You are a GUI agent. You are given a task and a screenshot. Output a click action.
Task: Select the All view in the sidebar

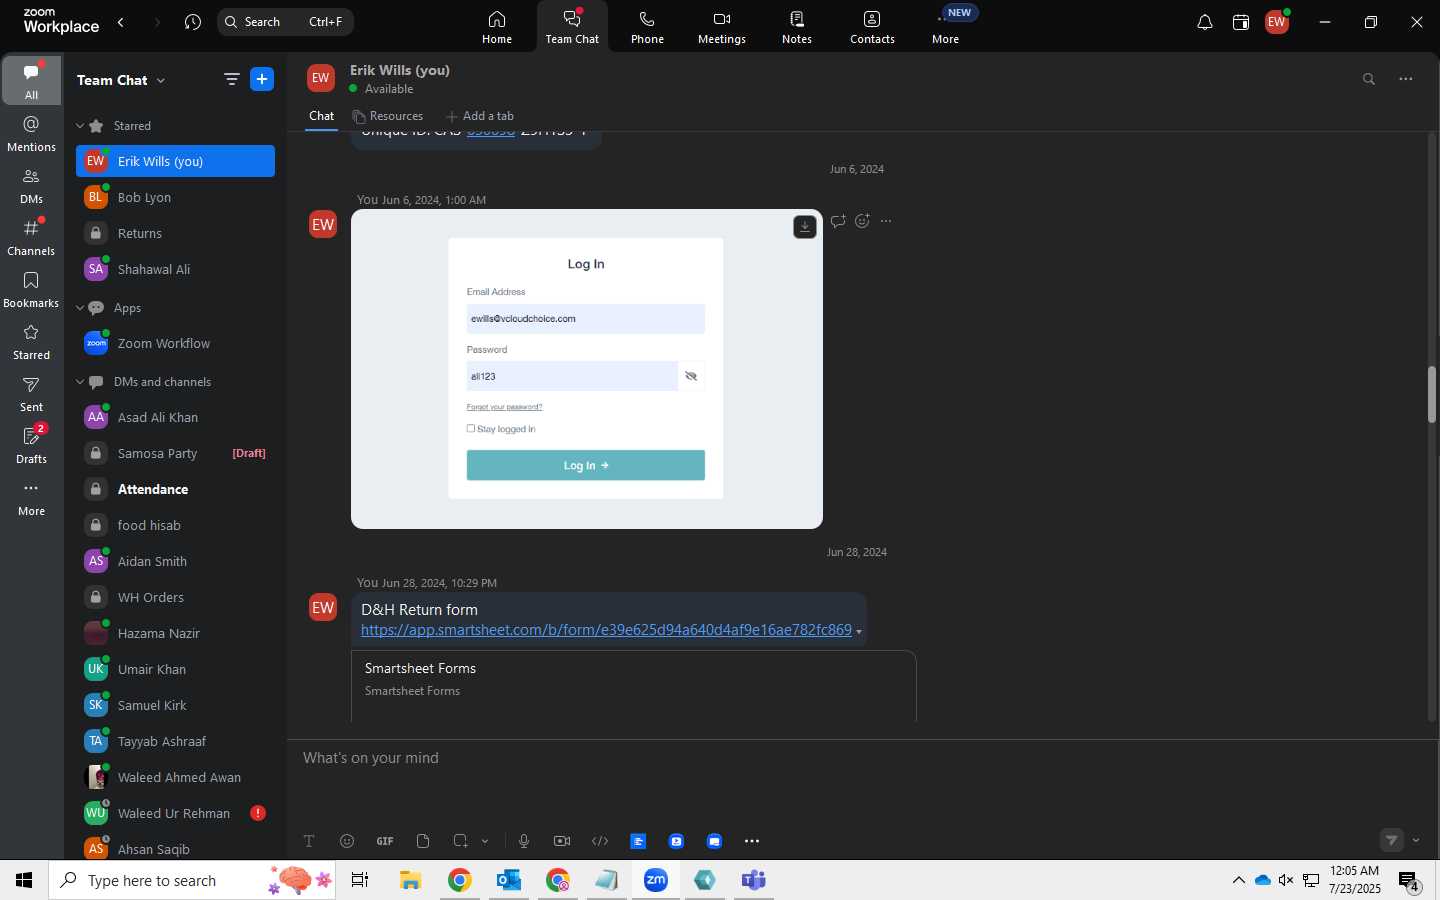[32, 81]
